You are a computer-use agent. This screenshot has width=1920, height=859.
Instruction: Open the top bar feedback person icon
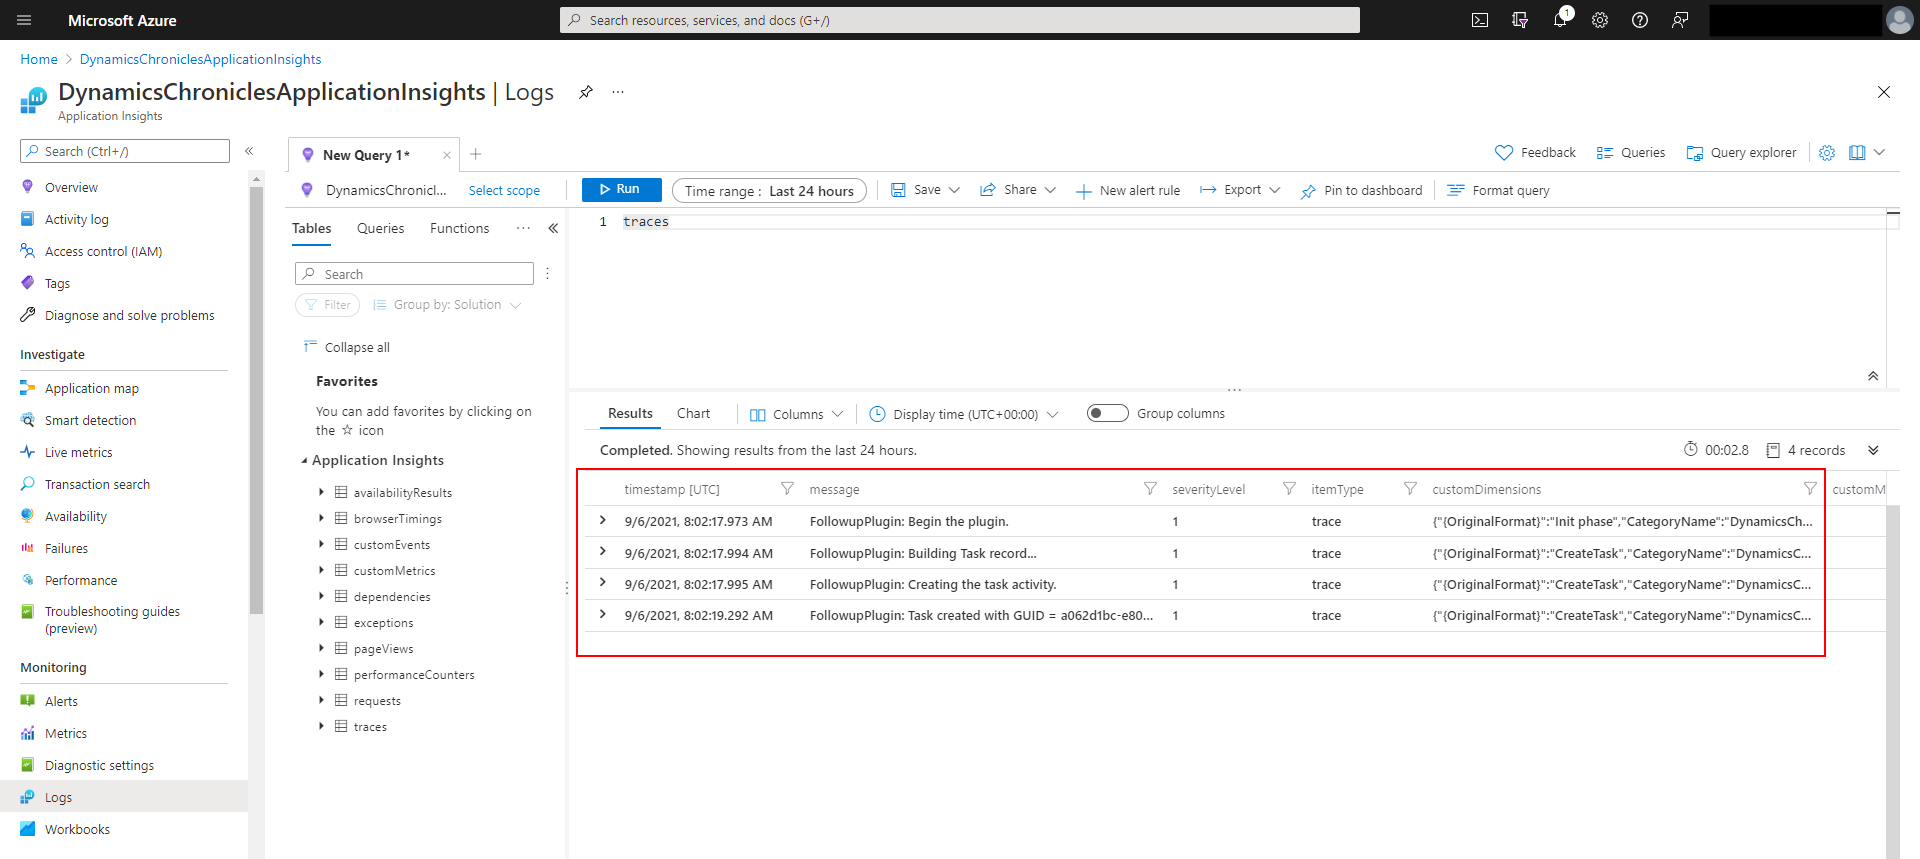click(x=1680, y=20)
